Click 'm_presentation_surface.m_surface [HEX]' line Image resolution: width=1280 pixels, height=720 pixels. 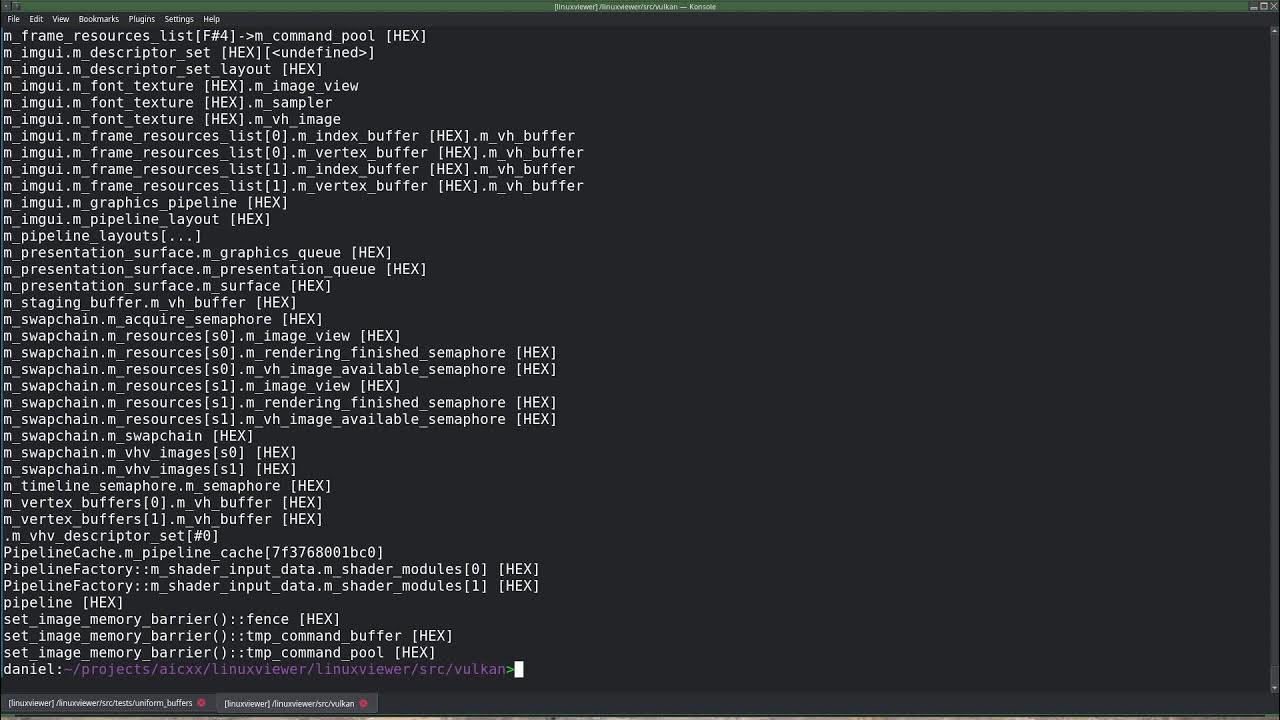coord(167,286)
